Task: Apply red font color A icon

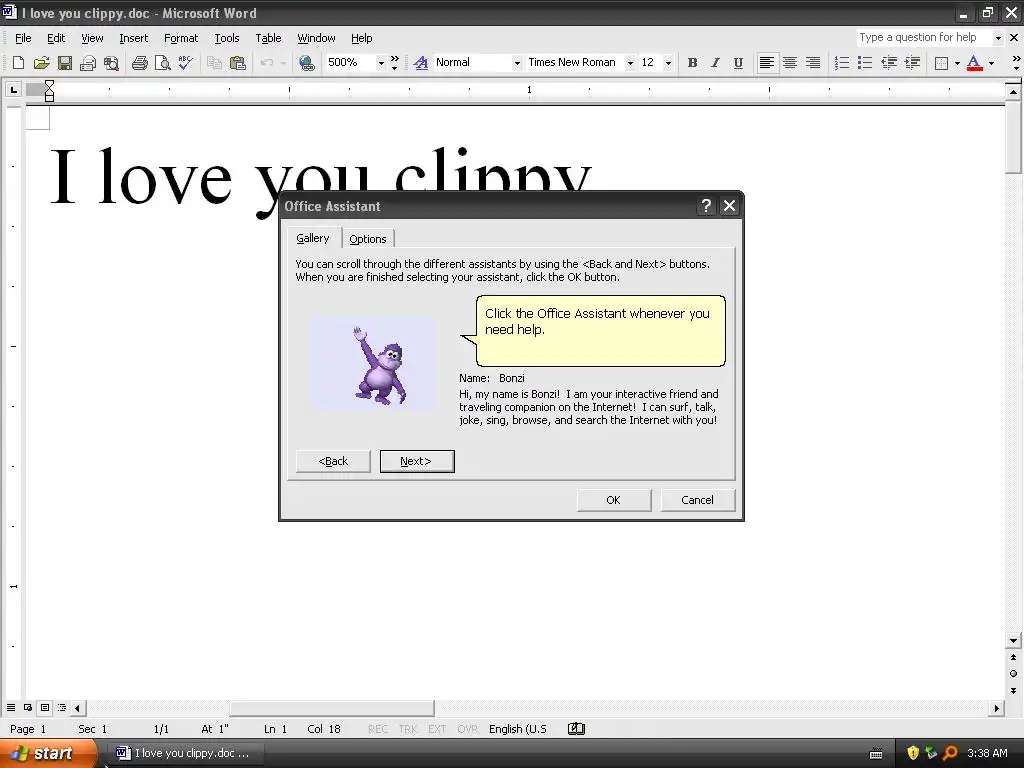Action: click(x=974, y=63)
